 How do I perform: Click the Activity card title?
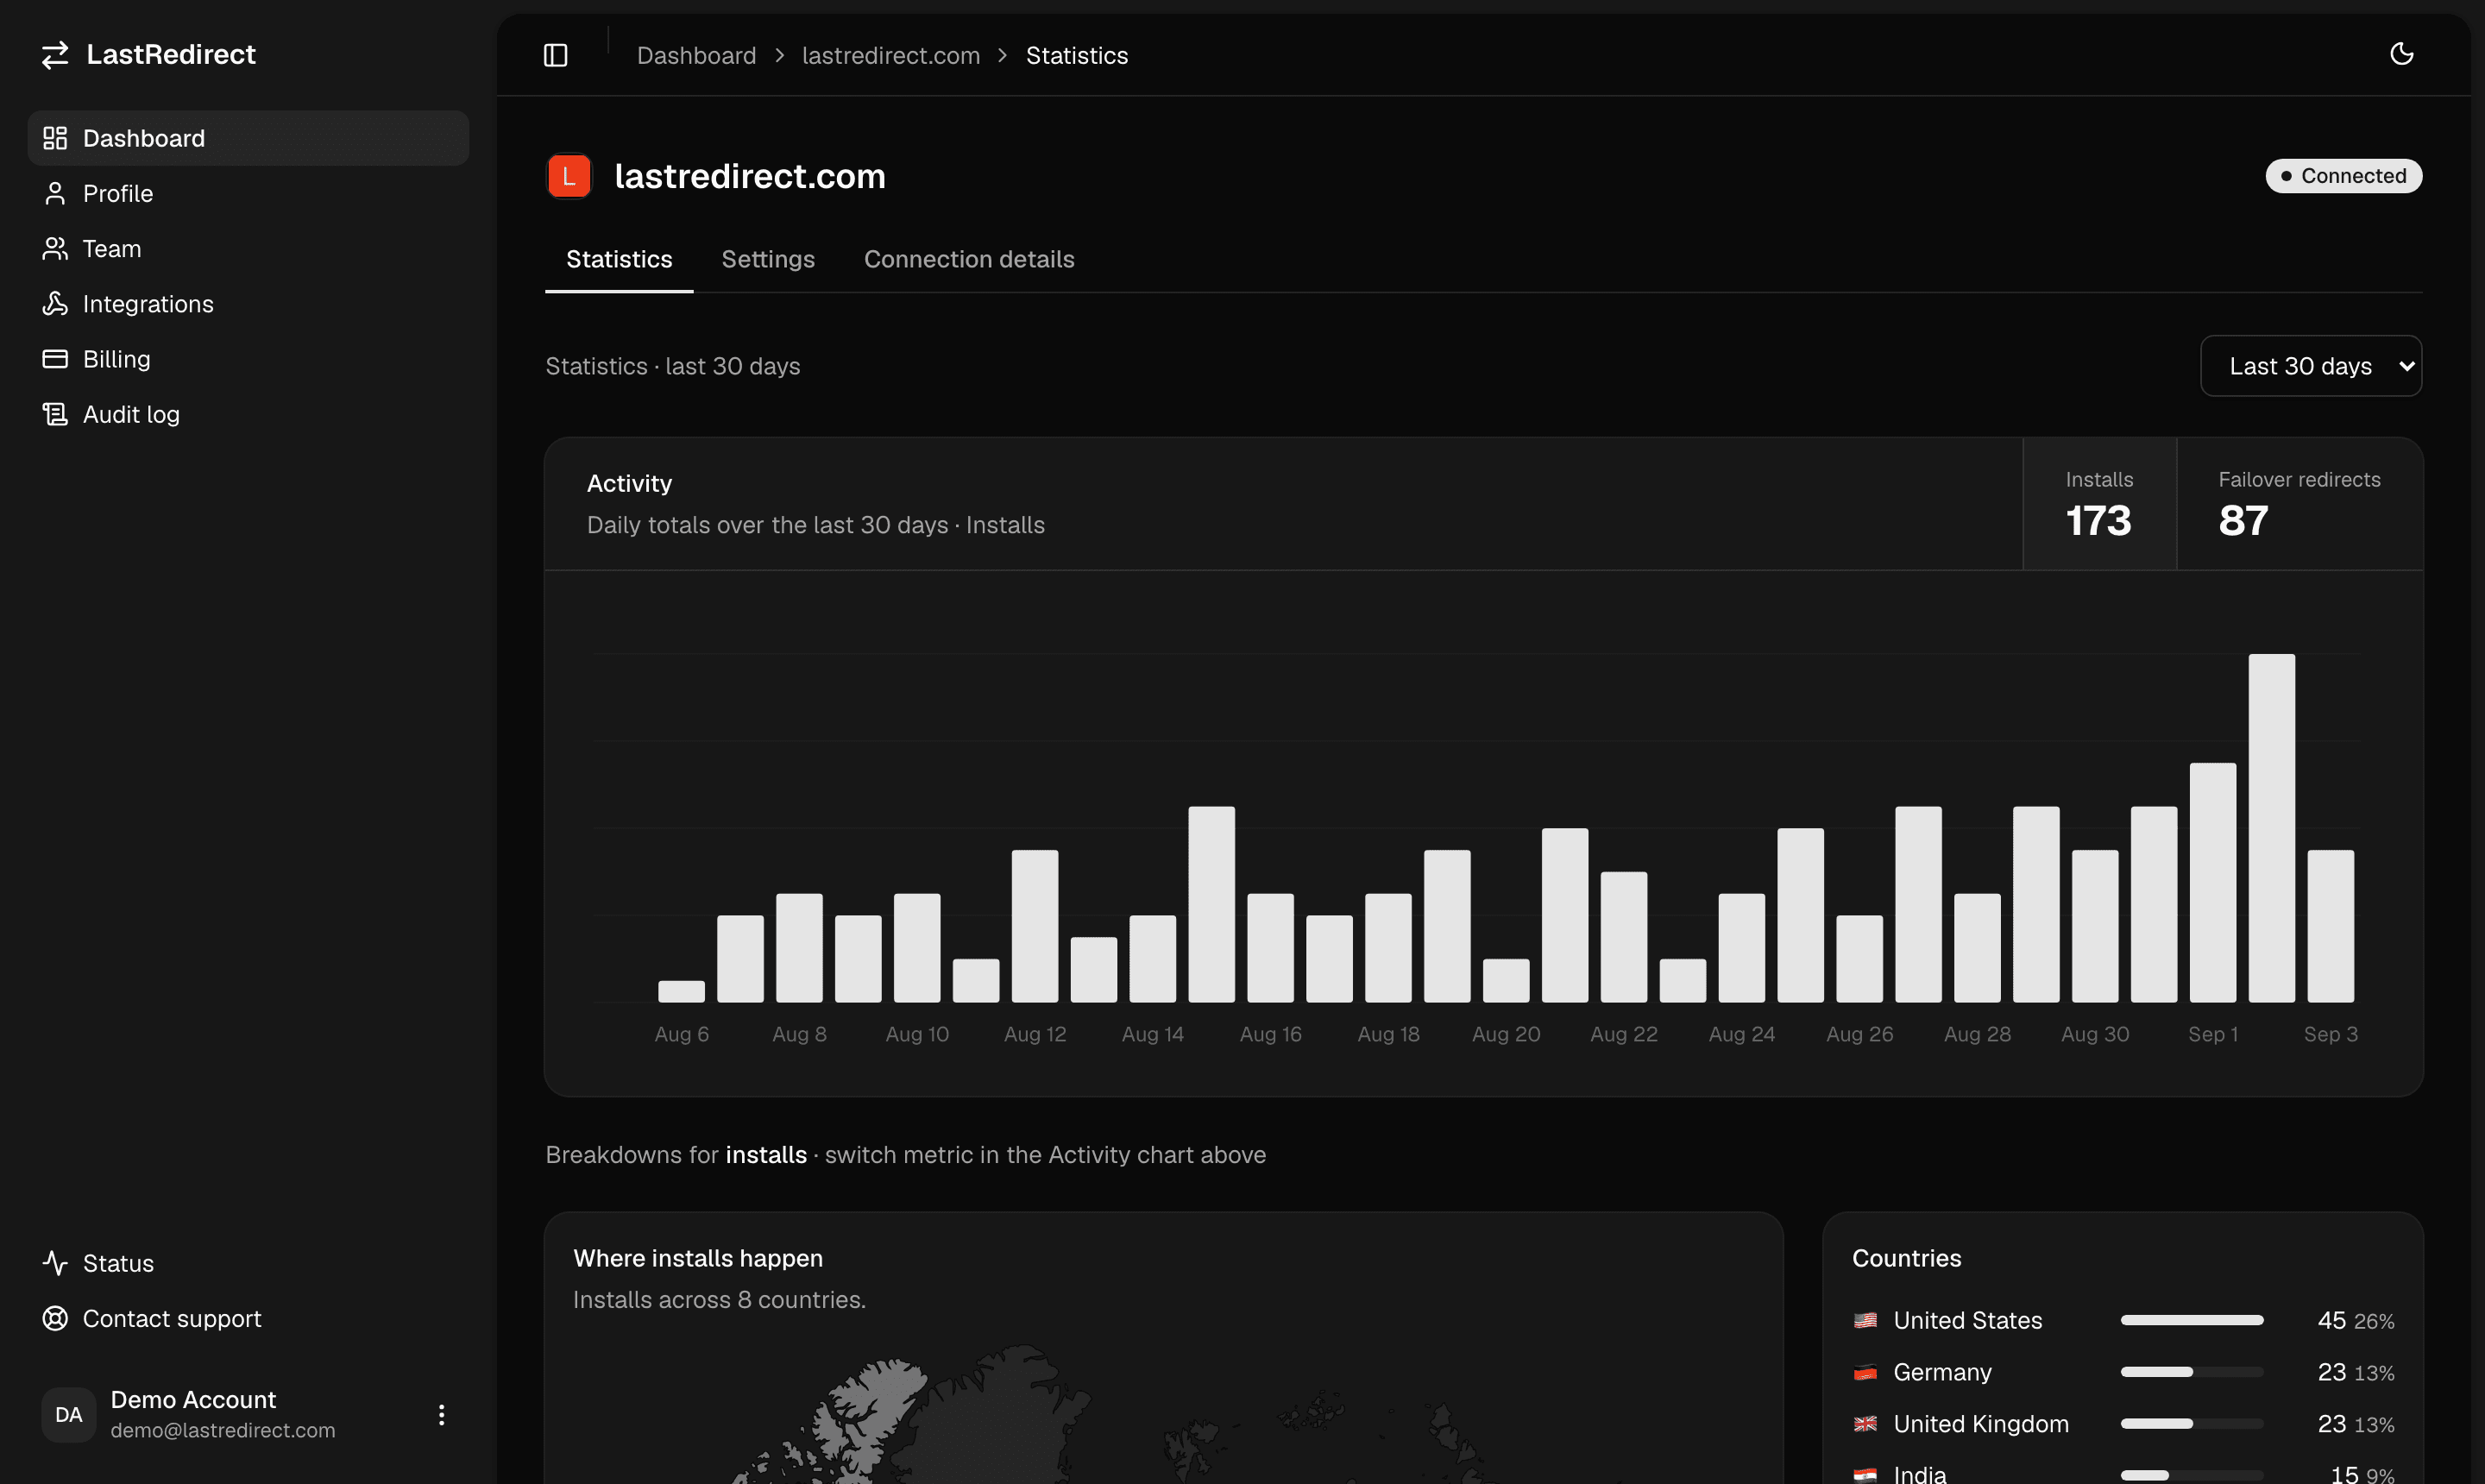coord(629,483)
